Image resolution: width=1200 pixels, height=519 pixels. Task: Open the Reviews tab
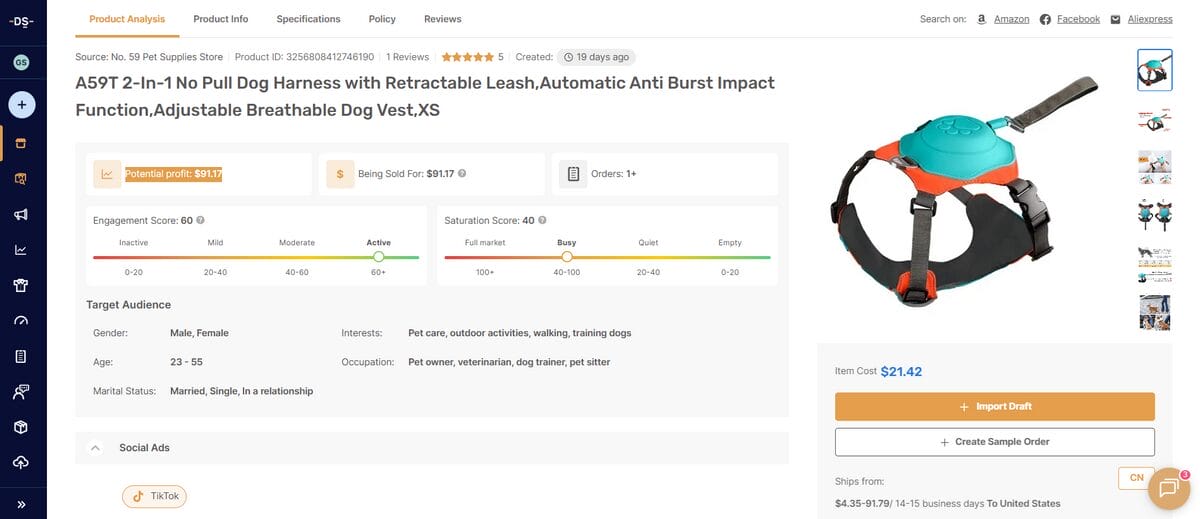(x=442, y=19)
